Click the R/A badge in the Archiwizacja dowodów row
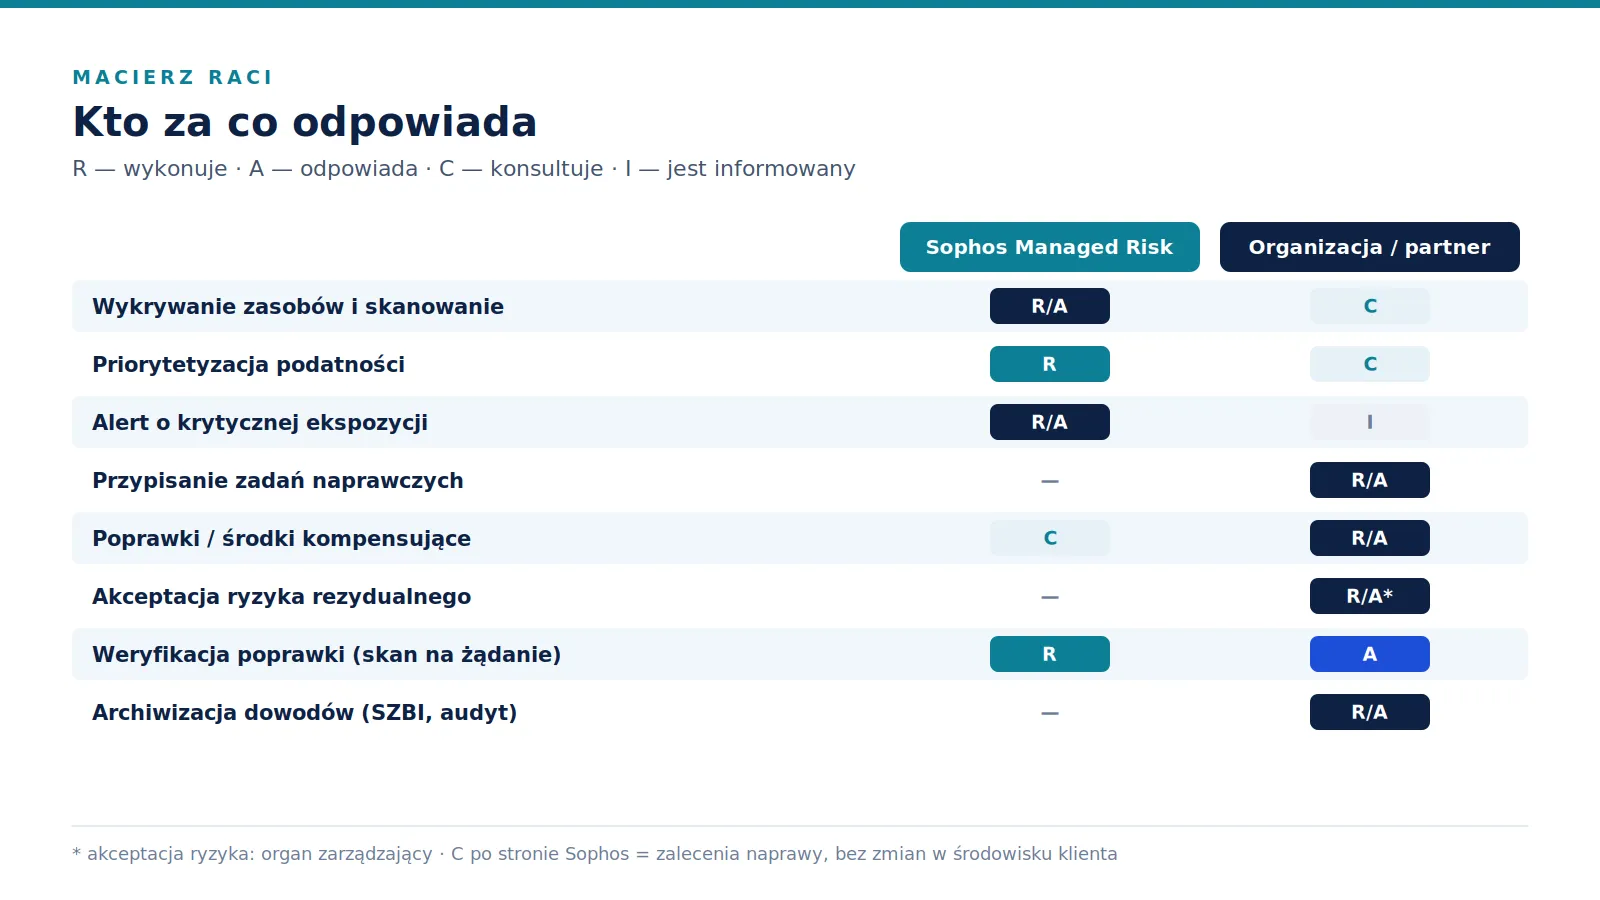Image resolution: width=1600 pixels, height=900 pixels. coord(1369,712)
